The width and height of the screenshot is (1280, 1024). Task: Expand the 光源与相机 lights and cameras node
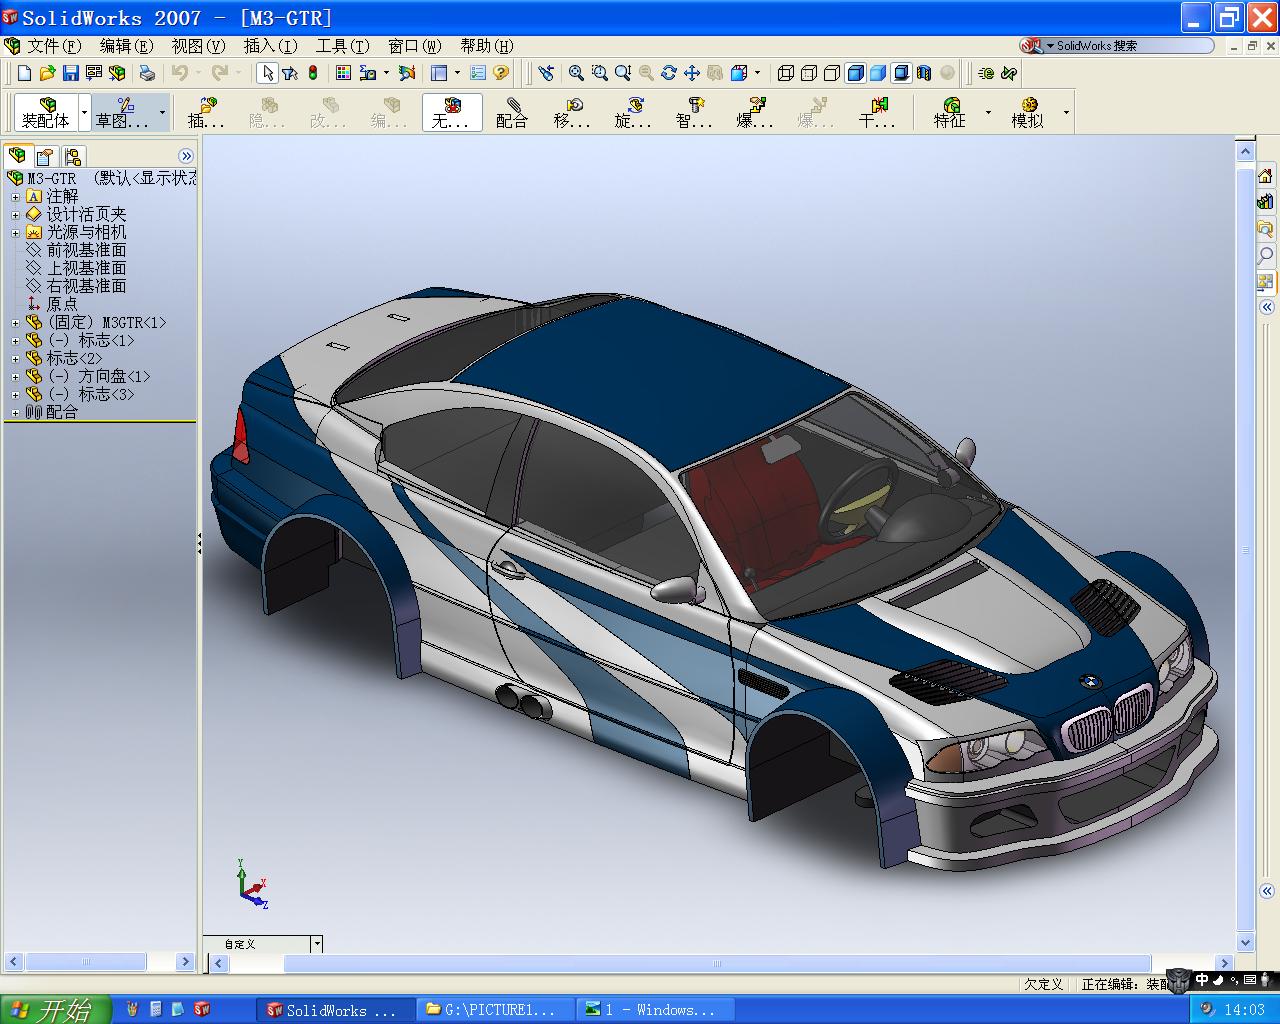15,233
